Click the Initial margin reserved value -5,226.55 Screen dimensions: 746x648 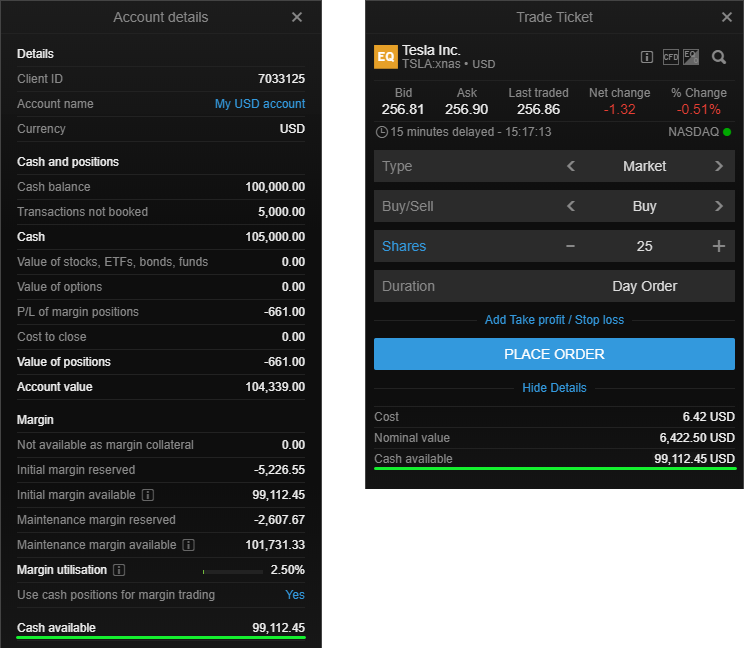(279, 470)
